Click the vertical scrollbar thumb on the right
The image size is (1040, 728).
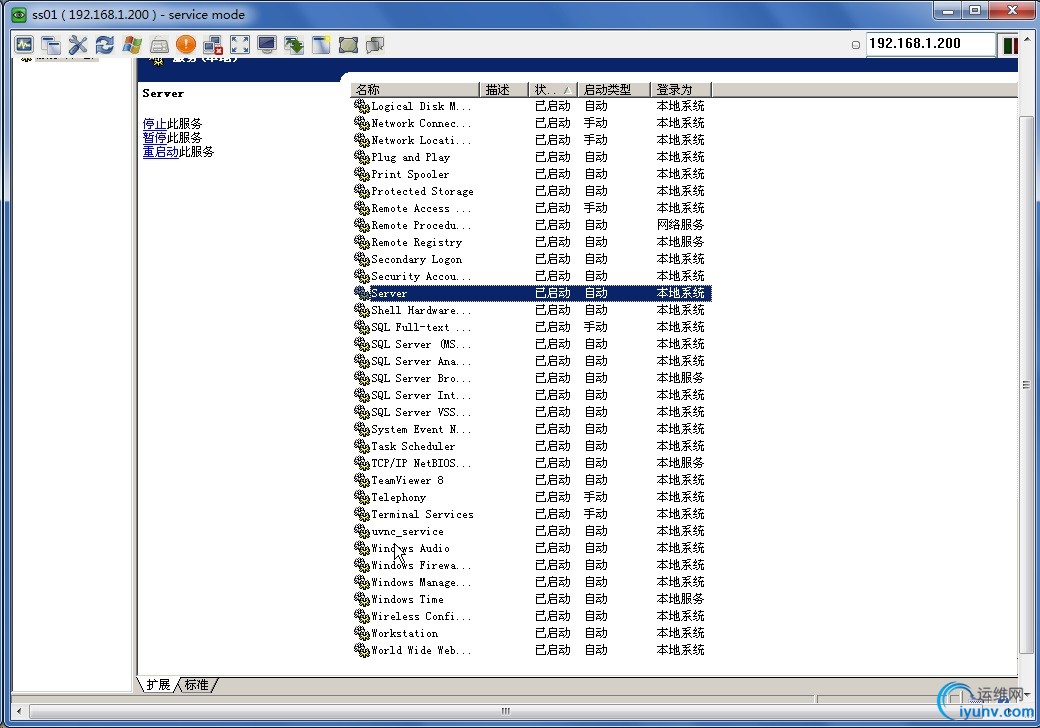[x=1025, y=384]
